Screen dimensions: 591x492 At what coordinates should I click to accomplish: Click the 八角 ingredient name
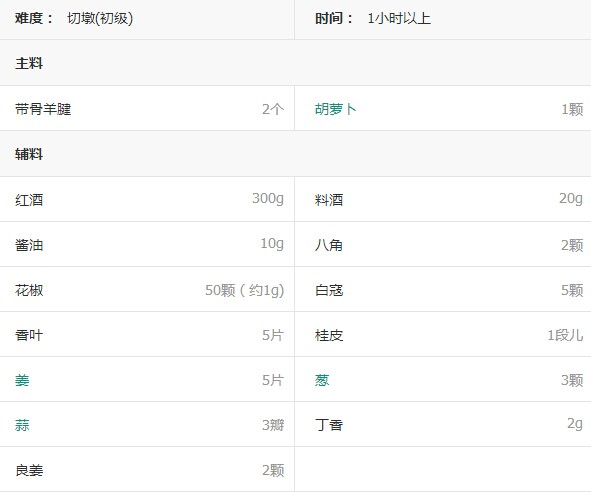(329, 245)
